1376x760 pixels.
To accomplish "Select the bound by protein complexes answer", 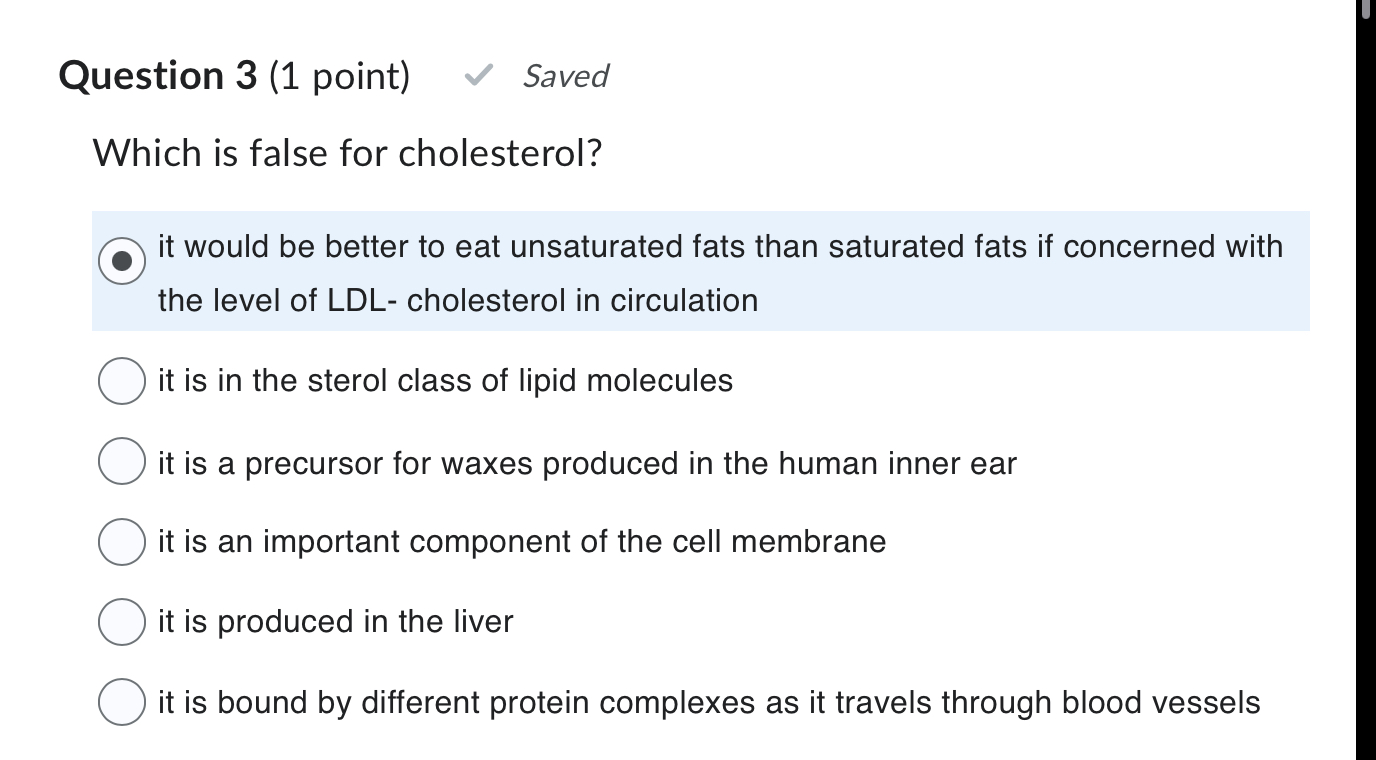I will pos(121,701).
